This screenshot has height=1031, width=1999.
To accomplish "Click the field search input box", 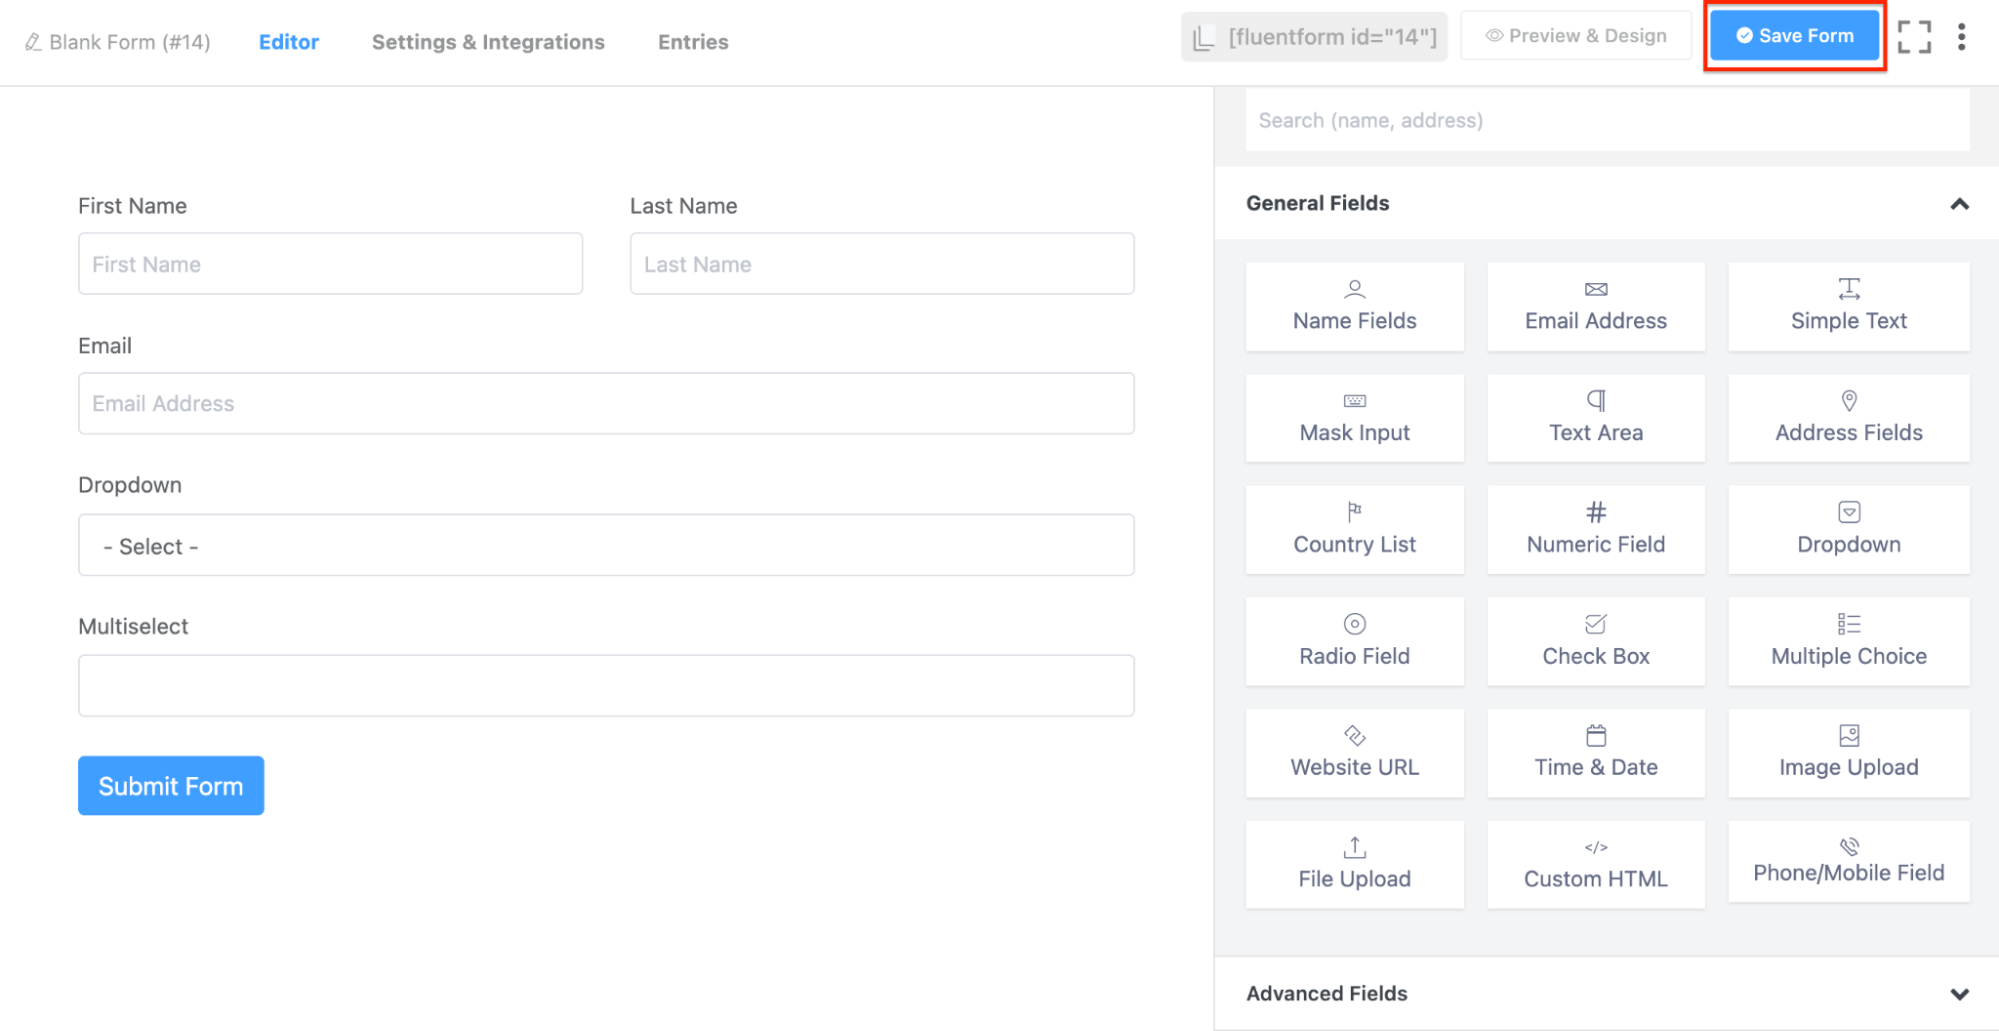I will tap(1606, 121).
